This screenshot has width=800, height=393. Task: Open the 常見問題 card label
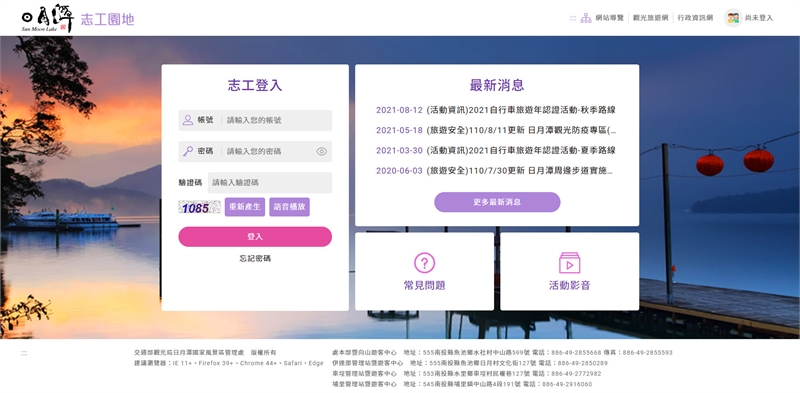pyautogui.click(x=424, y=285)
